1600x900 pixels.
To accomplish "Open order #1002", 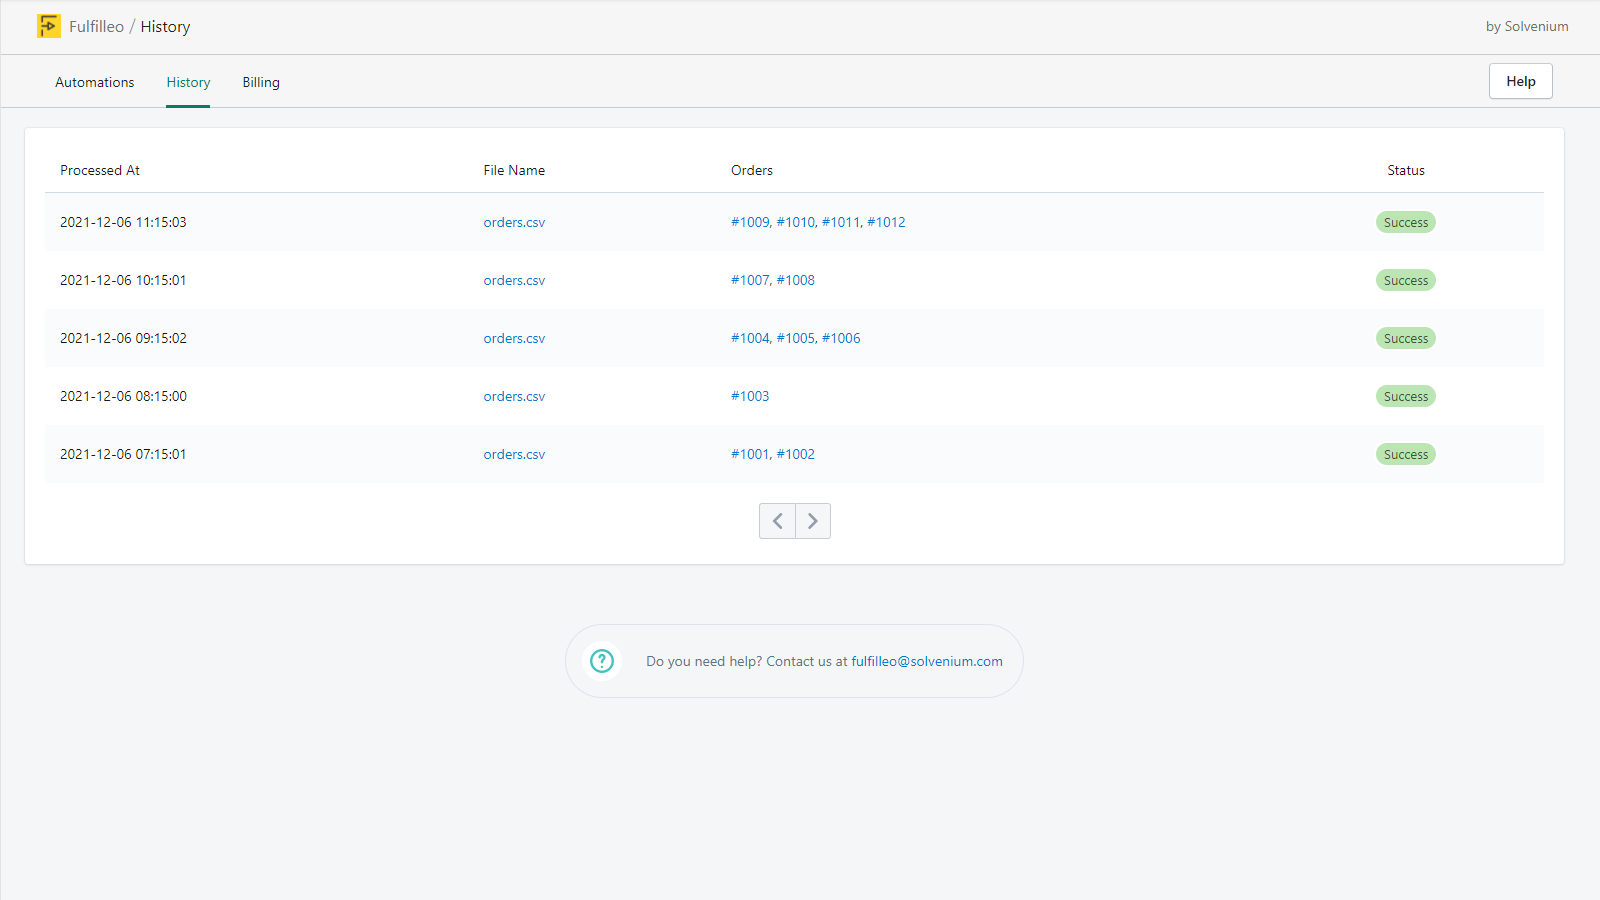I will tap(796, 454).
